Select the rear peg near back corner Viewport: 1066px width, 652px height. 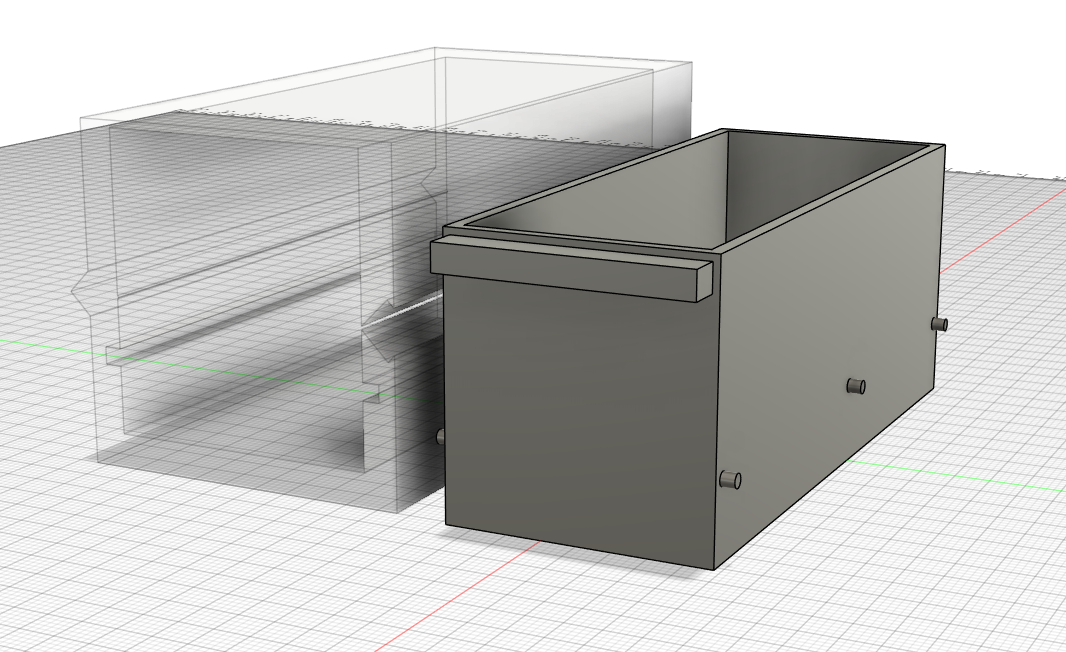[x=940, y=324]
